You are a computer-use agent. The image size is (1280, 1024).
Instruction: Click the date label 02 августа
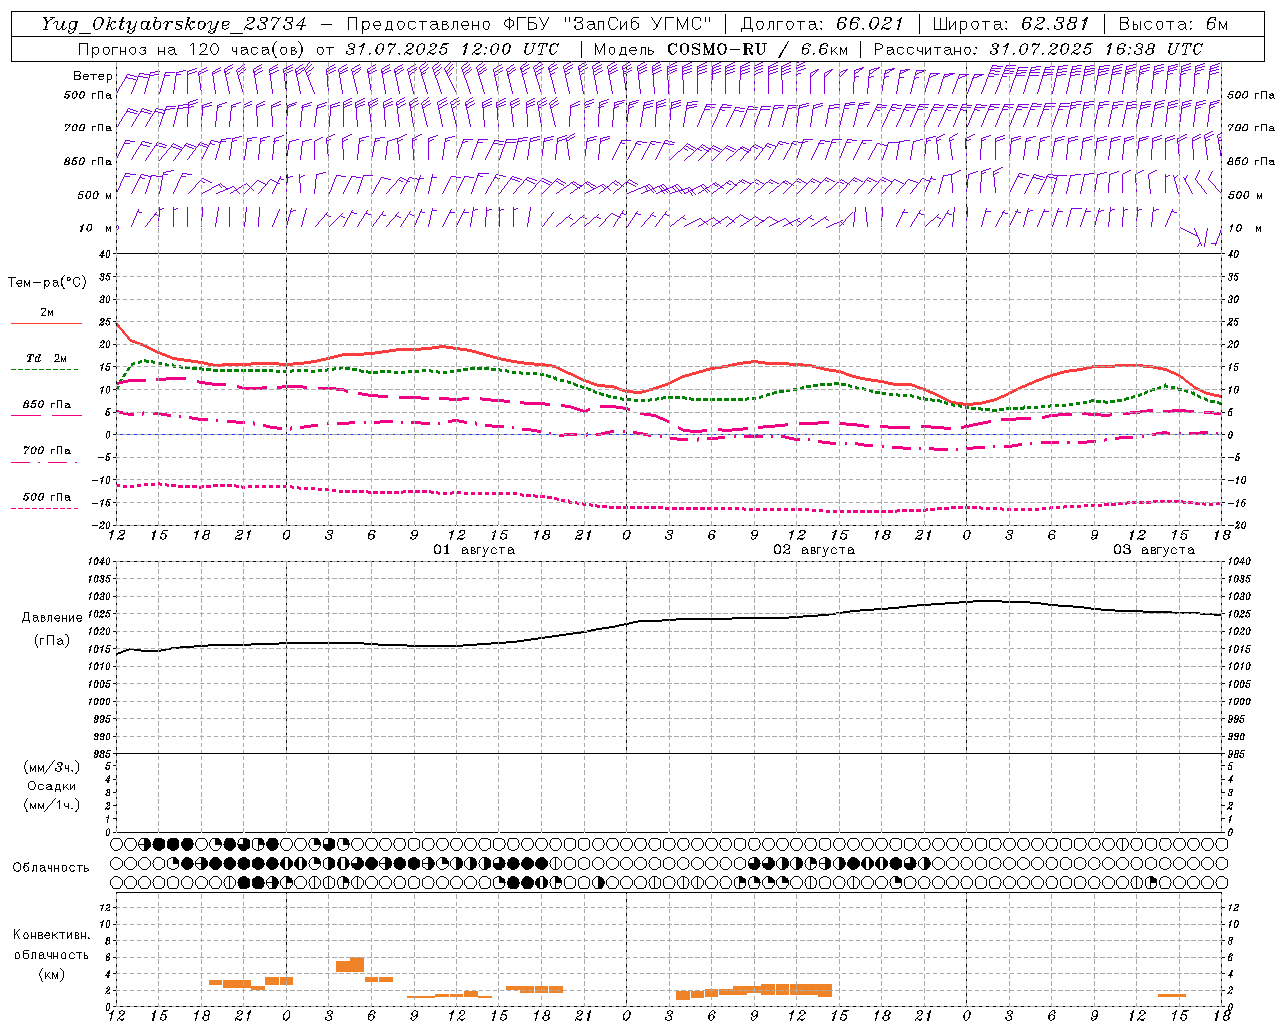pos(814,550)
